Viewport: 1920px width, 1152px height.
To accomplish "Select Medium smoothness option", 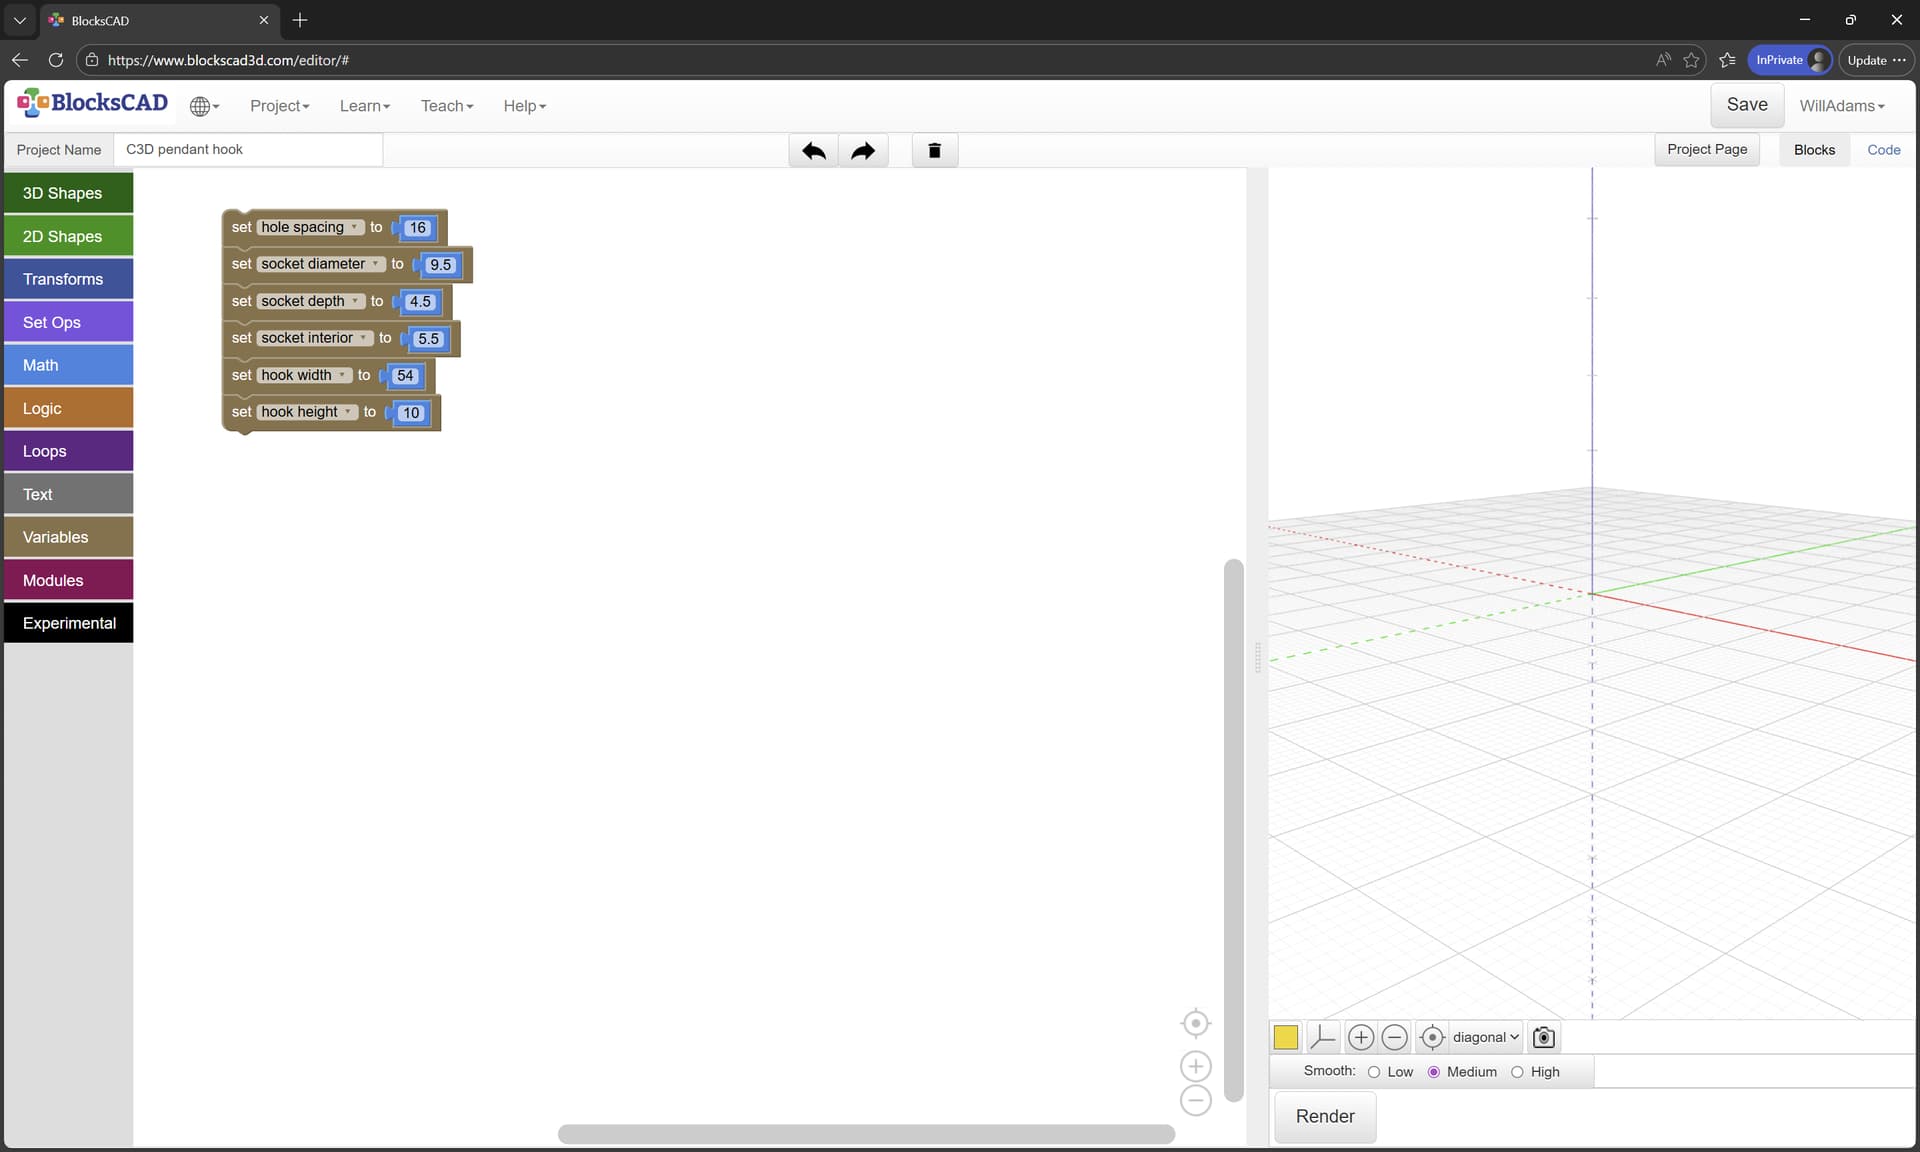I will (1433, 1072).
